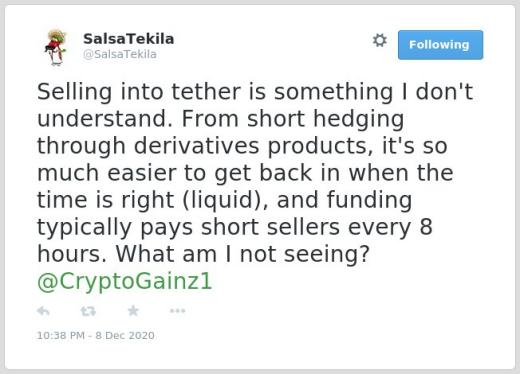This screenshot has height=374, width=520.
Task: Select the reply arrow under the tweet
Action: coord(43,311)
